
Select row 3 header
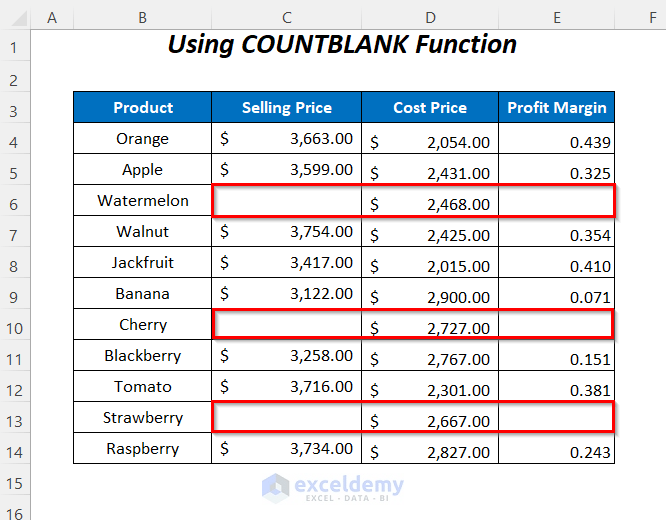coord(14,107)
